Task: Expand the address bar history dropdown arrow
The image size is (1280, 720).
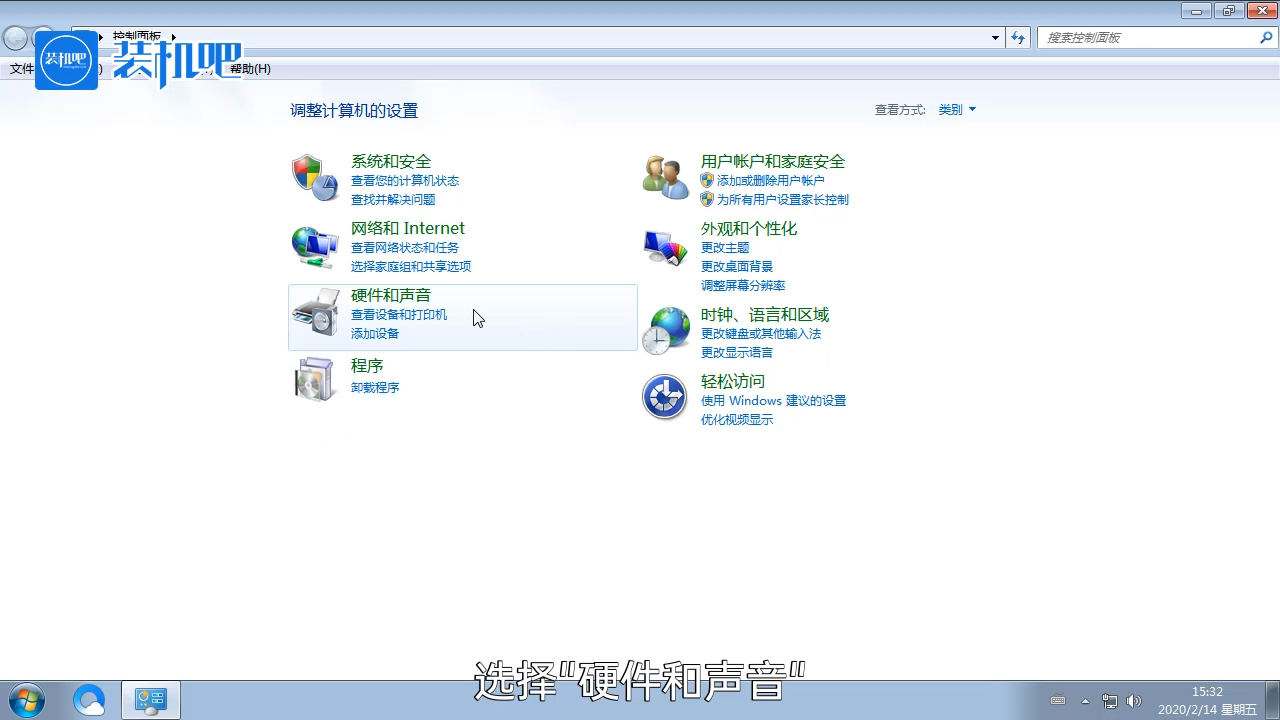Action: 995,37
